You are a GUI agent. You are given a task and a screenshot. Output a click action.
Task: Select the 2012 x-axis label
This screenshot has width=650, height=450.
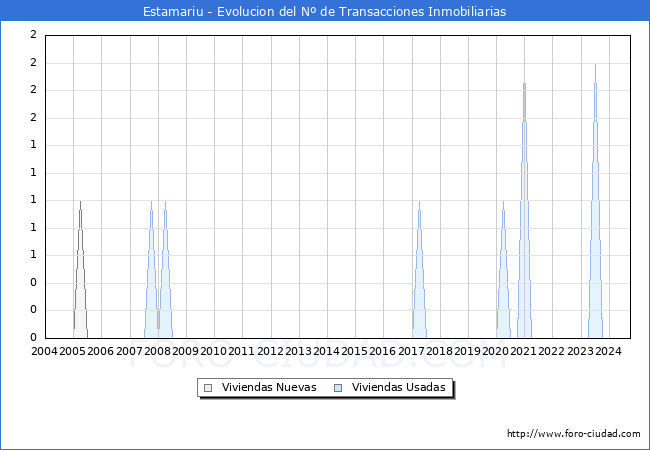[270, 351]
